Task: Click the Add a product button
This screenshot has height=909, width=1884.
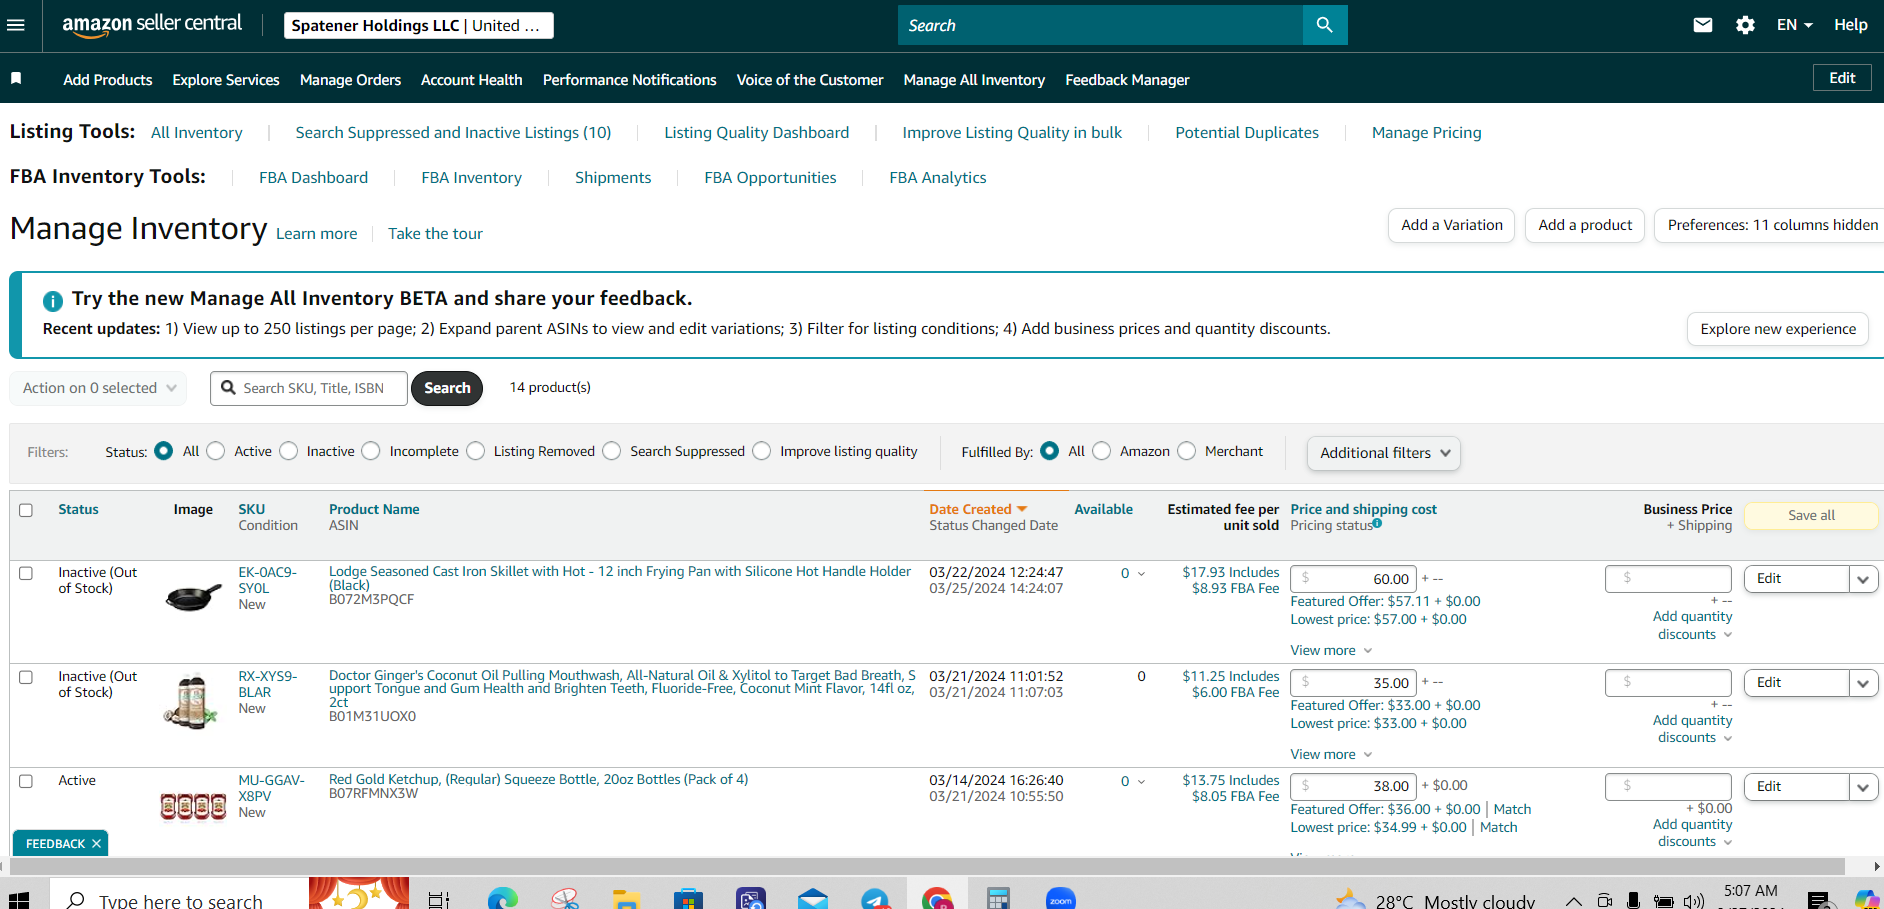Action: click(1585, 225)
